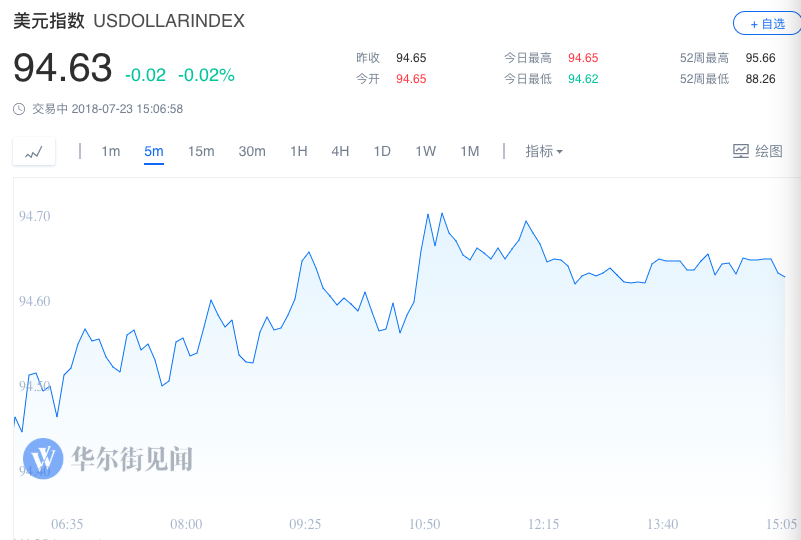Select the 5m interval tab
Image resolution: width=801 pixels, height=540 pixels.
click(154, 152)
